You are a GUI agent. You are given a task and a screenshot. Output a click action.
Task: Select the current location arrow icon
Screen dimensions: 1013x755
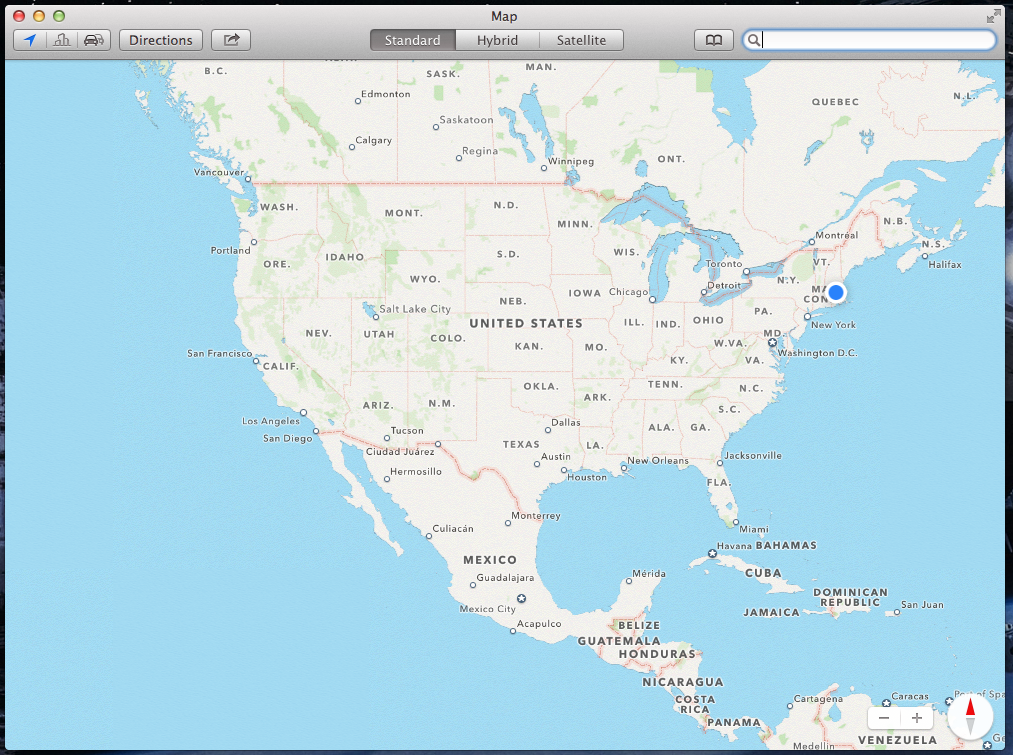tap(30, 40)
